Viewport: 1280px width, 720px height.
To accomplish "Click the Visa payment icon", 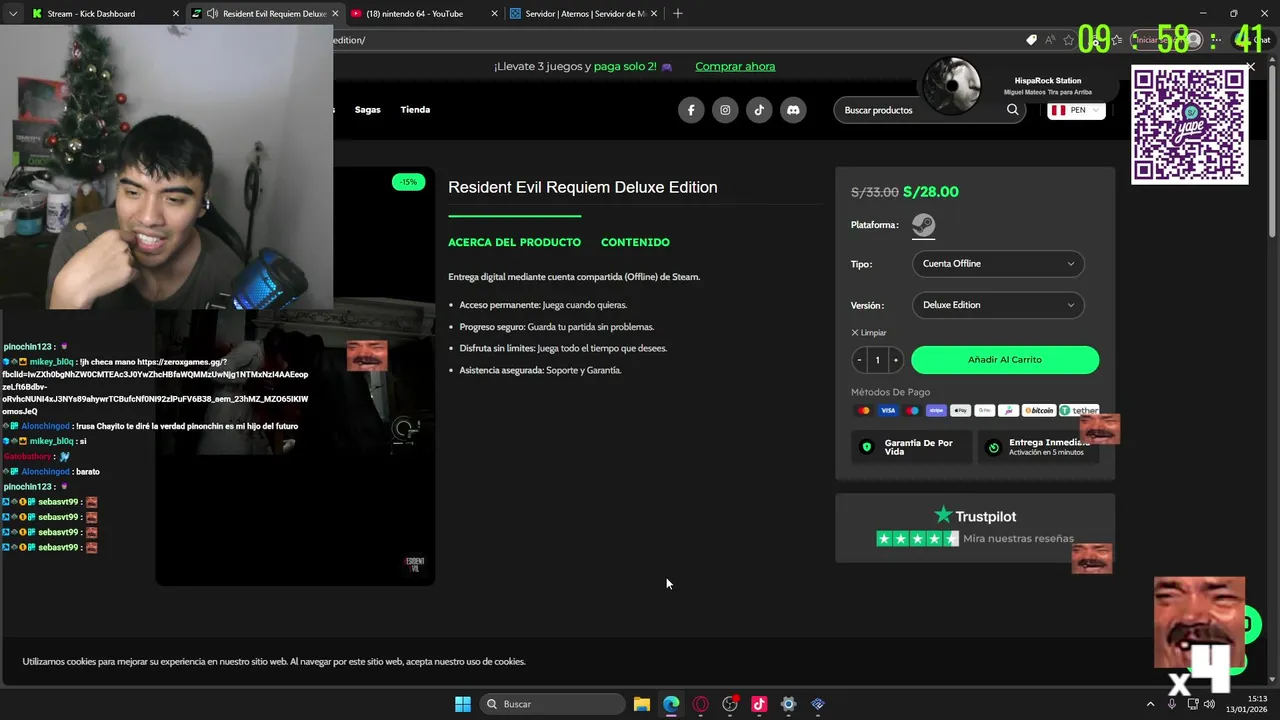I will point(888,411).
